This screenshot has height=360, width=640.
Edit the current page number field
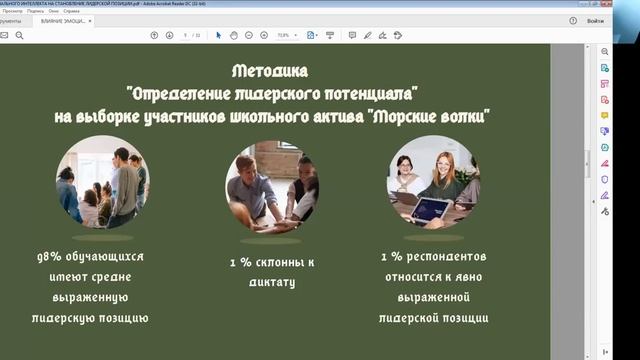[x=185, y=36]
